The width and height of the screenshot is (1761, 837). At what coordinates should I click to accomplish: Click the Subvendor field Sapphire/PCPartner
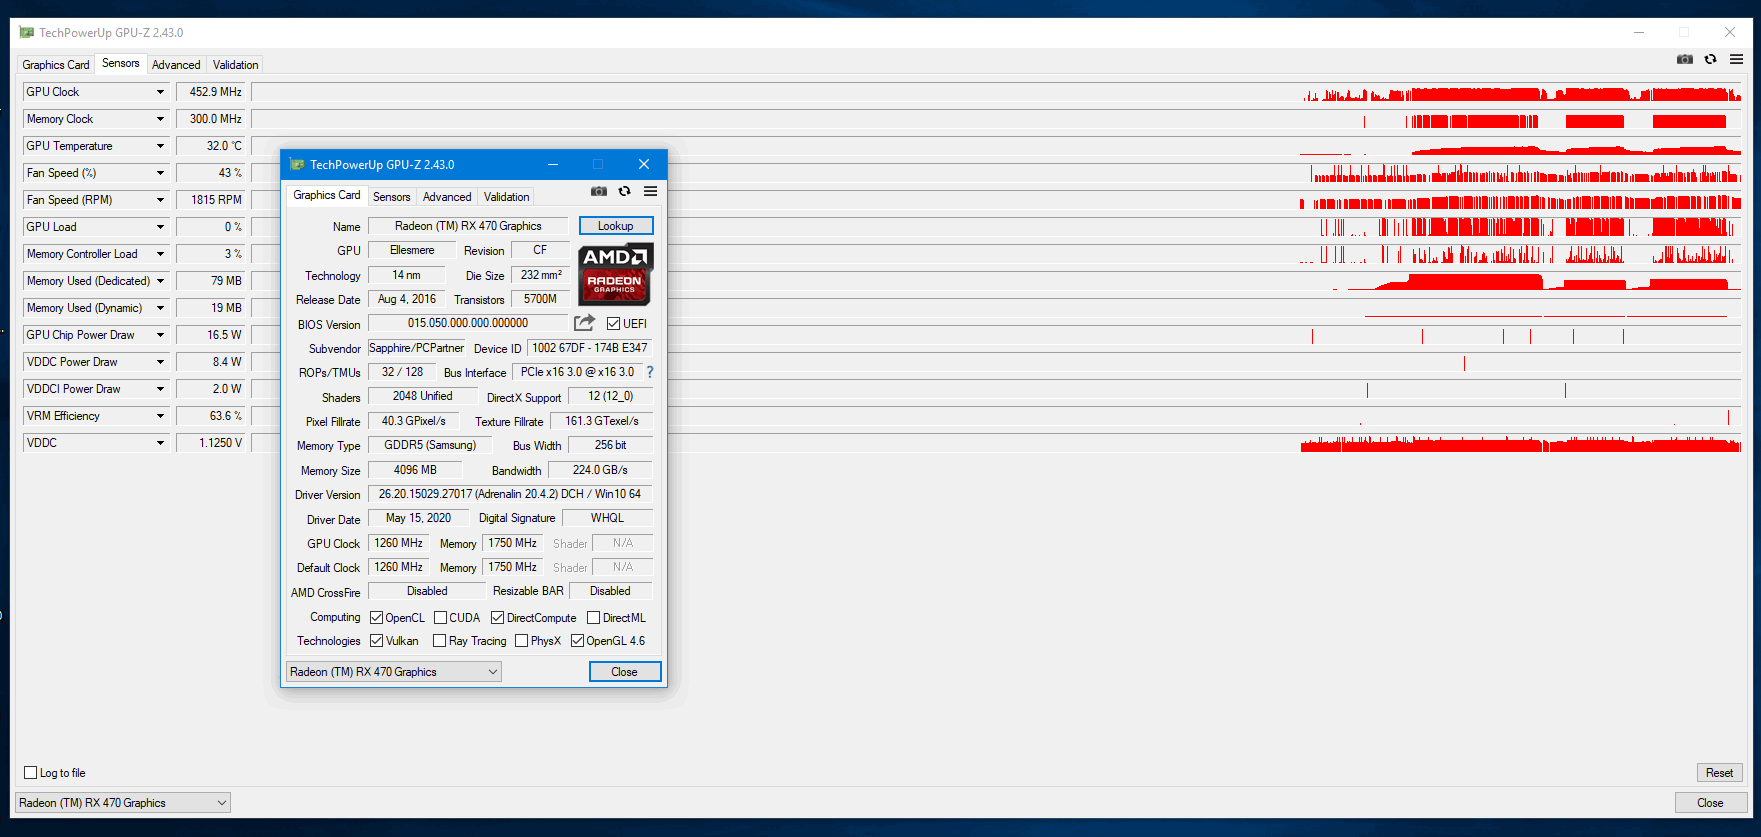tap(417, 348)
